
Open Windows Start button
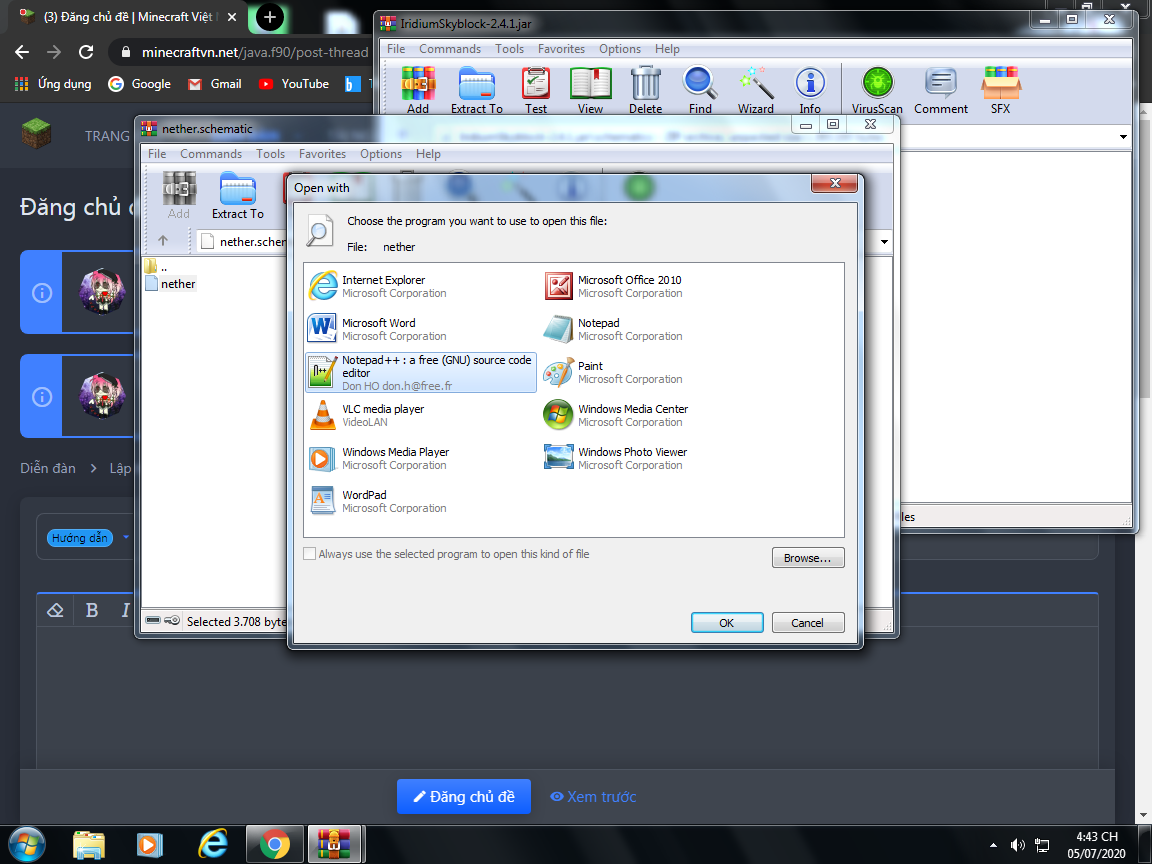coord(26,845)
